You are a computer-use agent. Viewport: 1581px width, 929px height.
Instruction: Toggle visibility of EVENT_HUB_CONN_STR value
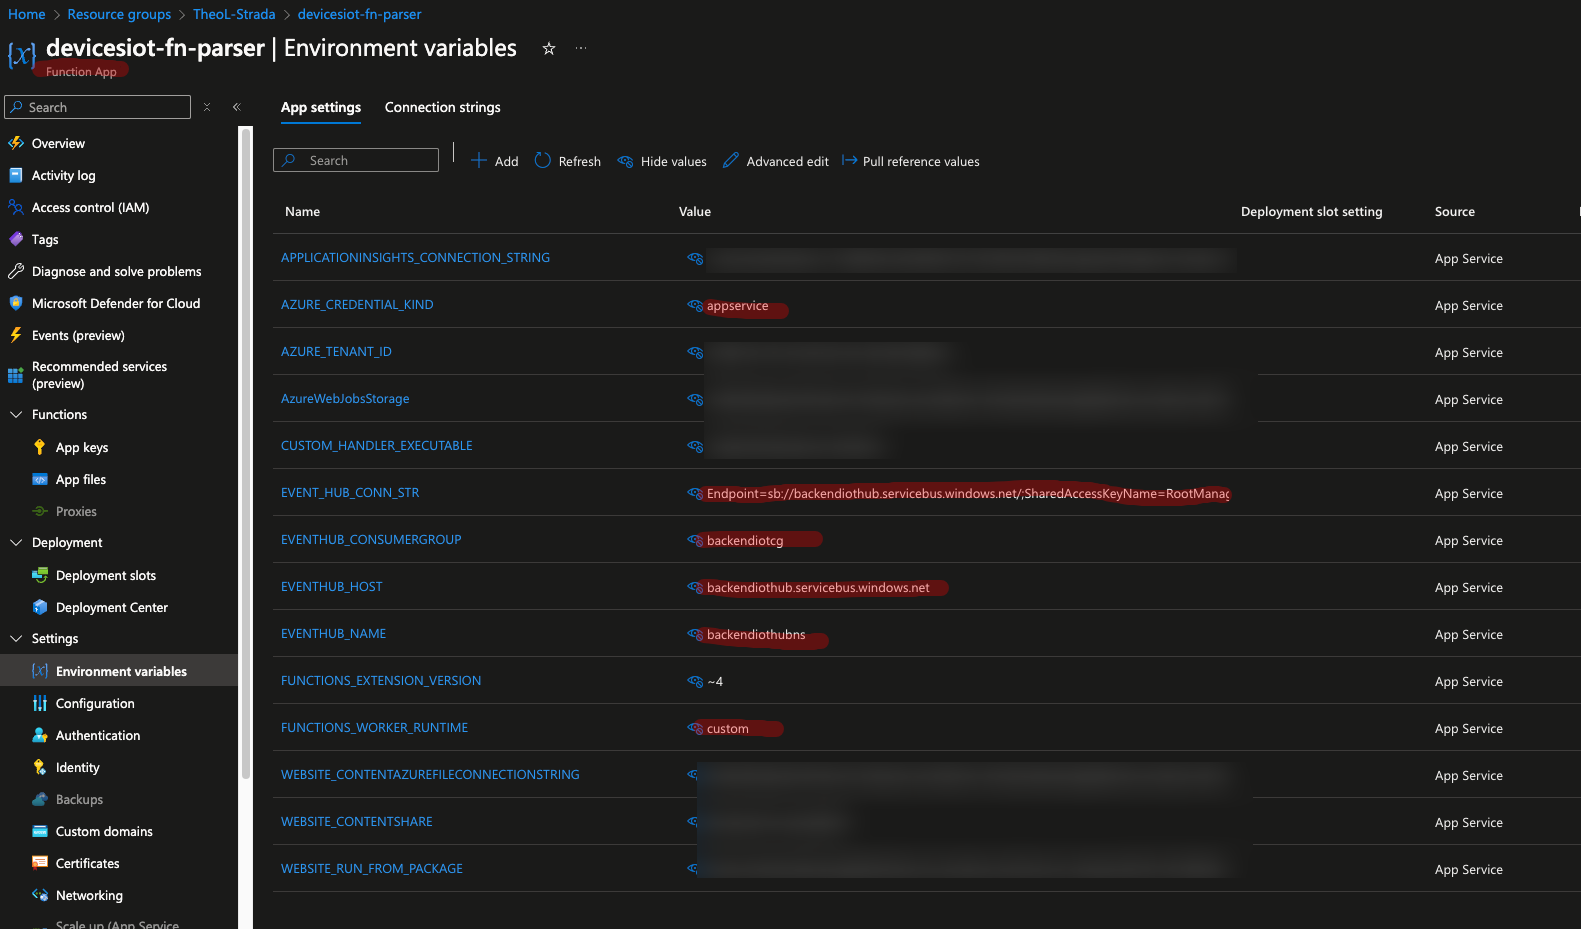click(x=695, y=493)
